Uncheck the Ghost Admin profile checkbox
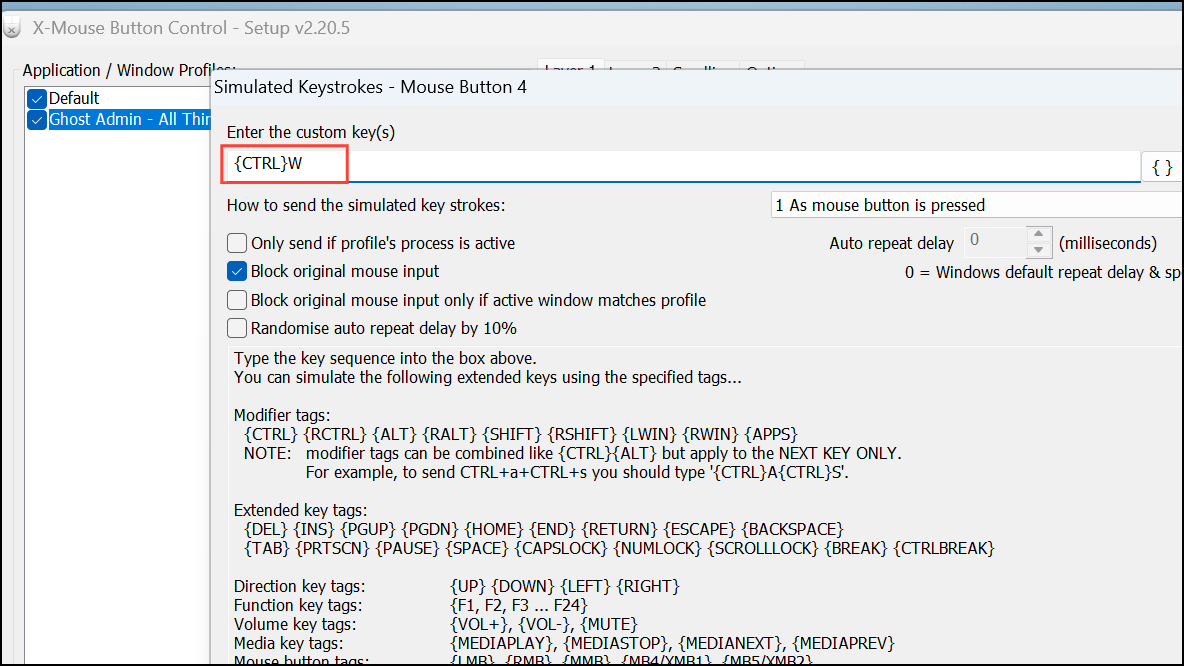Viewport: 1184px width, 666px height. coord(36,119)
